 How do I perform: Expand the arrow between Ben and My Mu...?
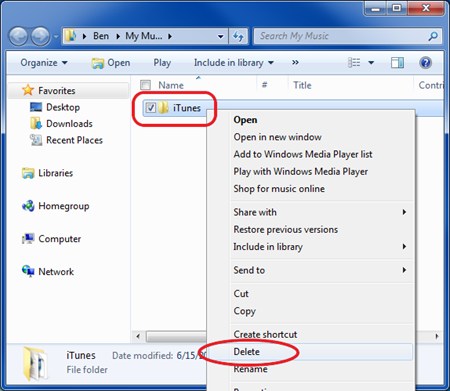coord(118,36)
